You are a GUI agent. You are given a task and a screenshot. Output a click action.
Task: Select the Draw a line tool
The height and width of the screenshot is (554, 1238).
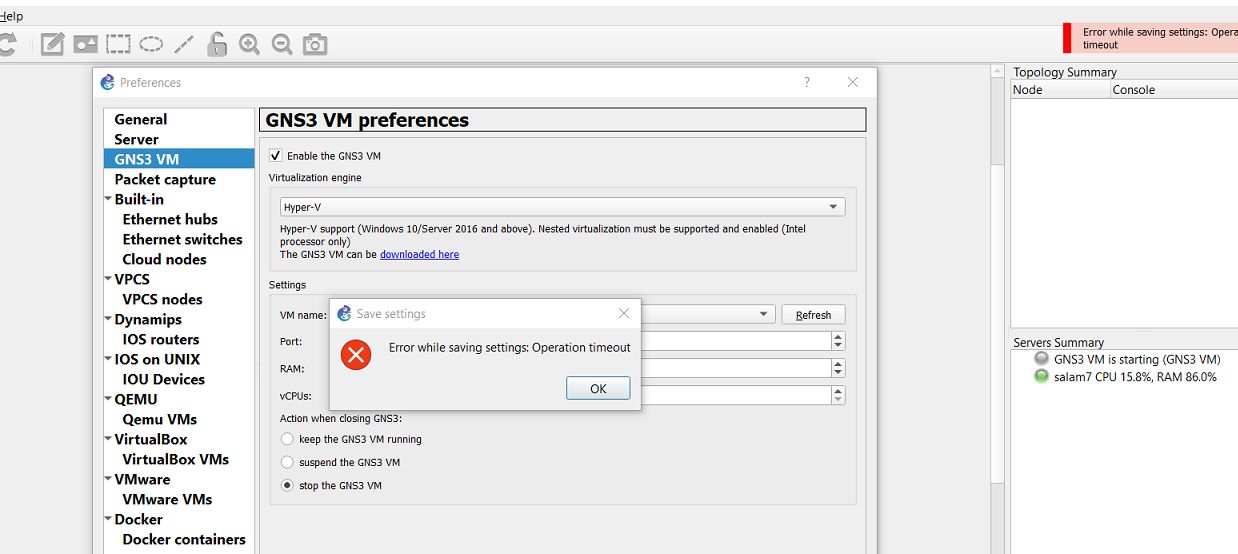tap(184, 44)
